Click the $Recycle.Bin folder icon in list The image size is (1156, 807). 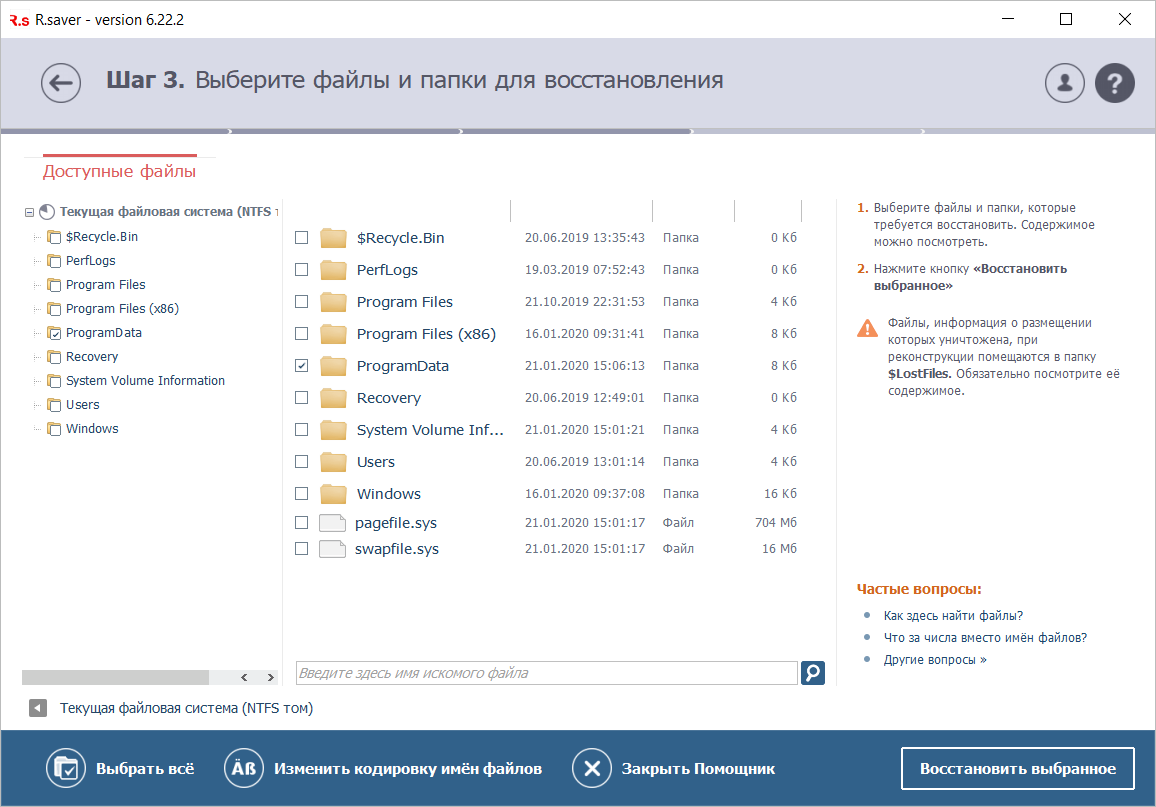pos(333,238)
